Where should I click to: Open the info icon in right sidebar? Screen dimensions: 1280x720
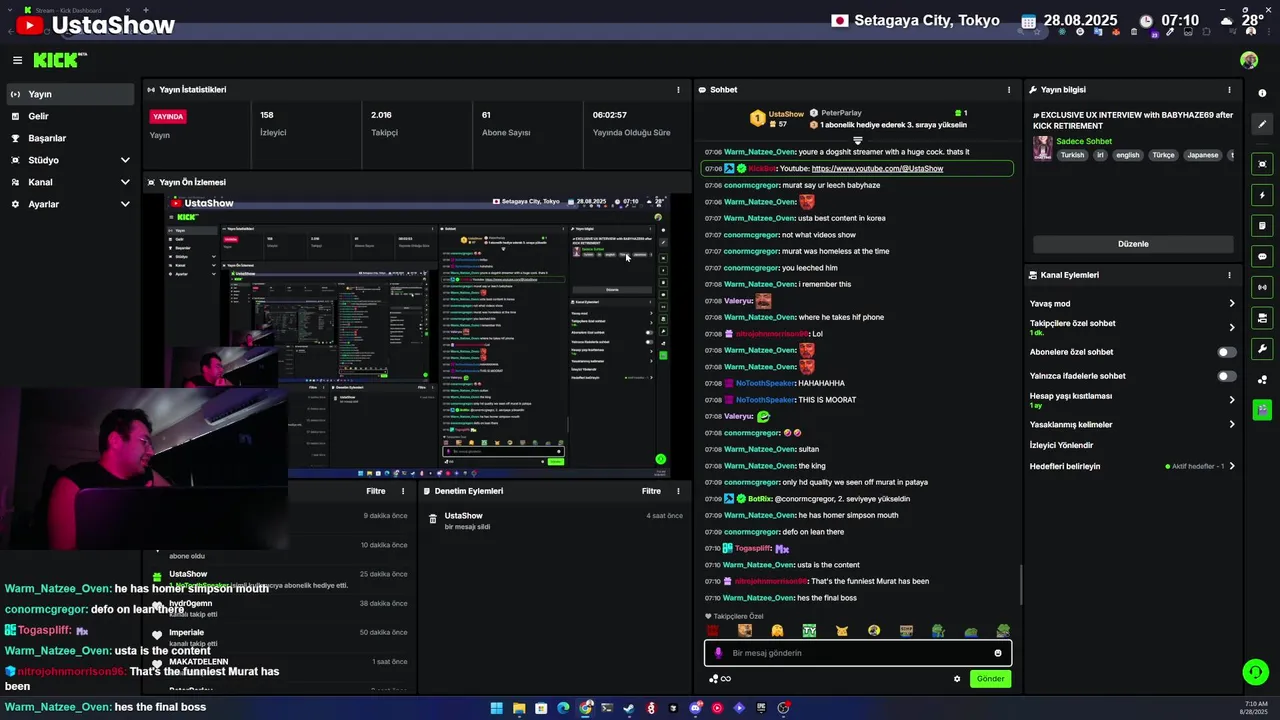click(1262, 93)
